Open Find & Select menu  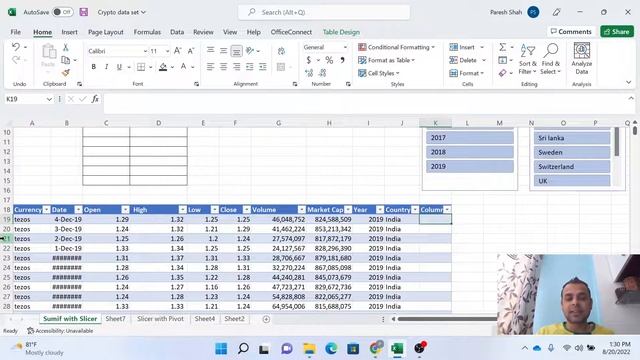pyautogui.click(x=551, y=59)
